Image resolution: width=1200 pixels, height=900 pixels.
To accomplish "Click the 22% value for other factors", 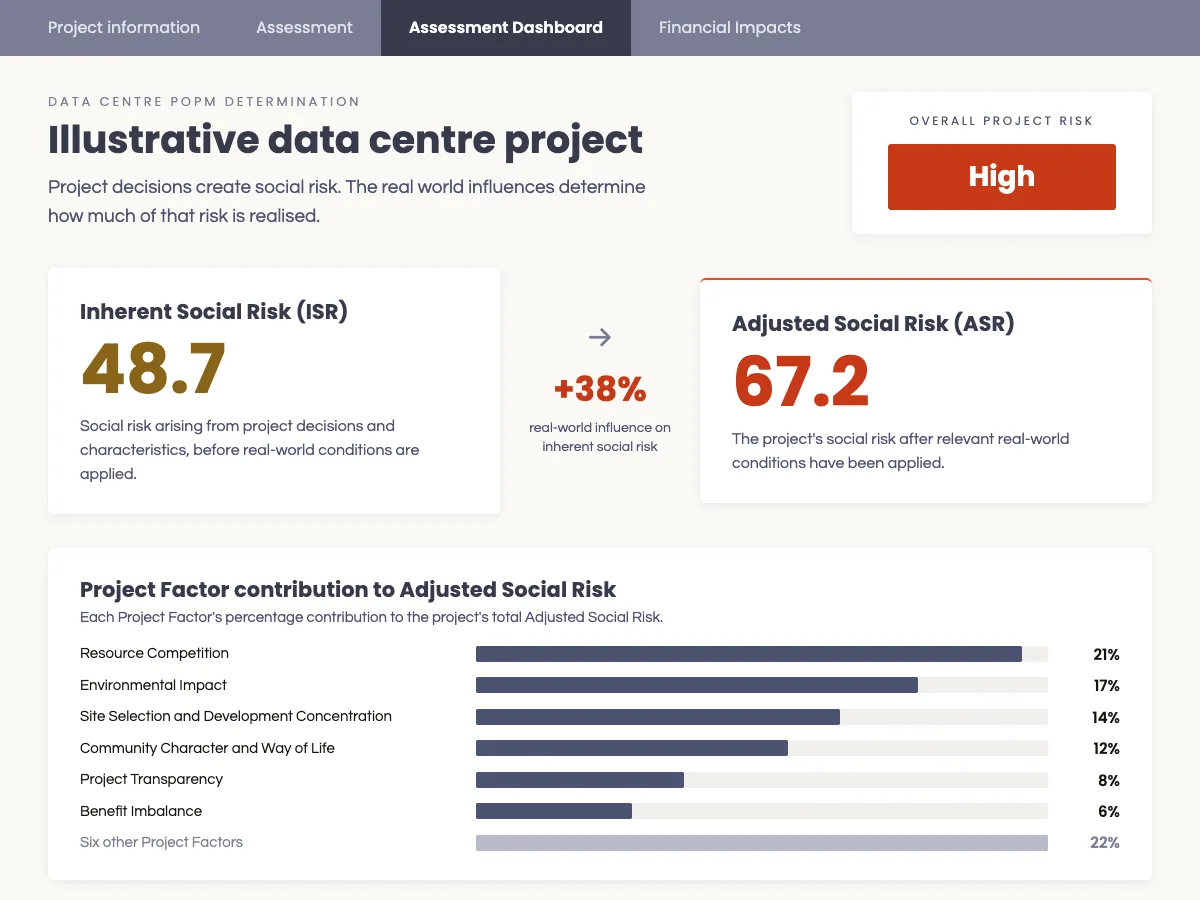I will coord(1105,843).
